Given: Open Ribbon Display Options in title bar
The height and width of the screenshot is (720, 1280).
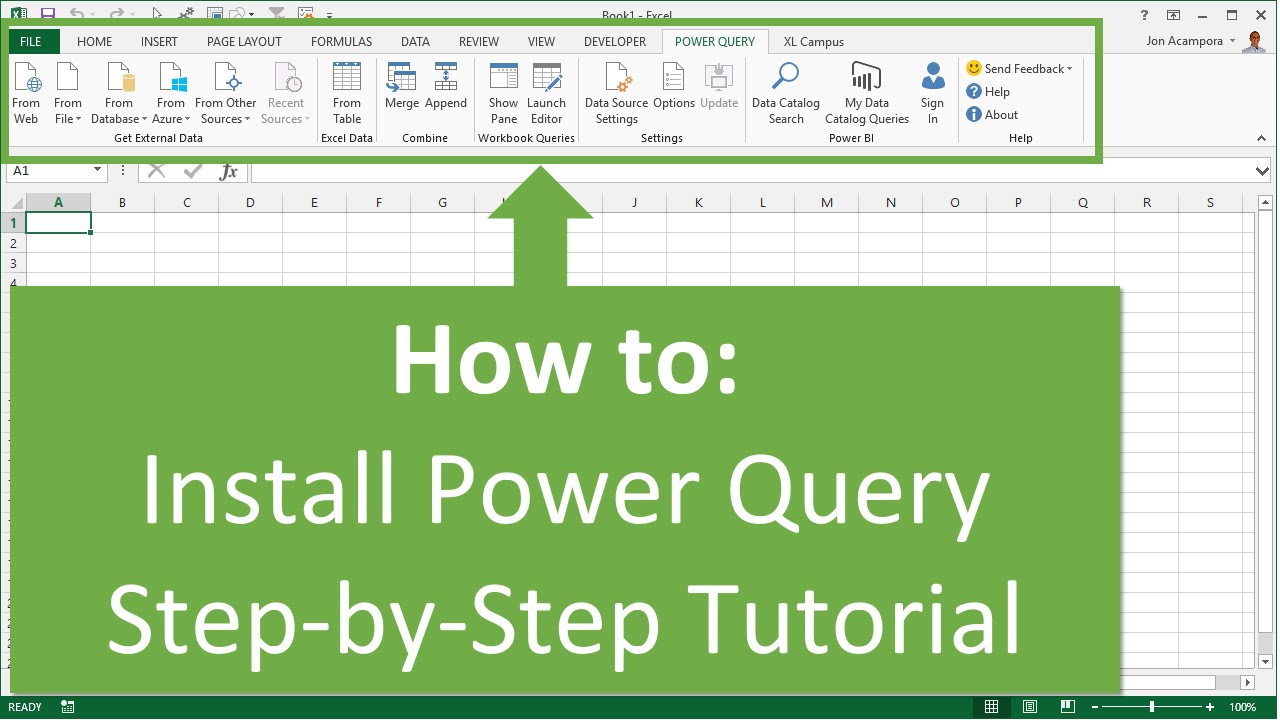Looking at the screenshot, I should click(x=1174, y=15).
